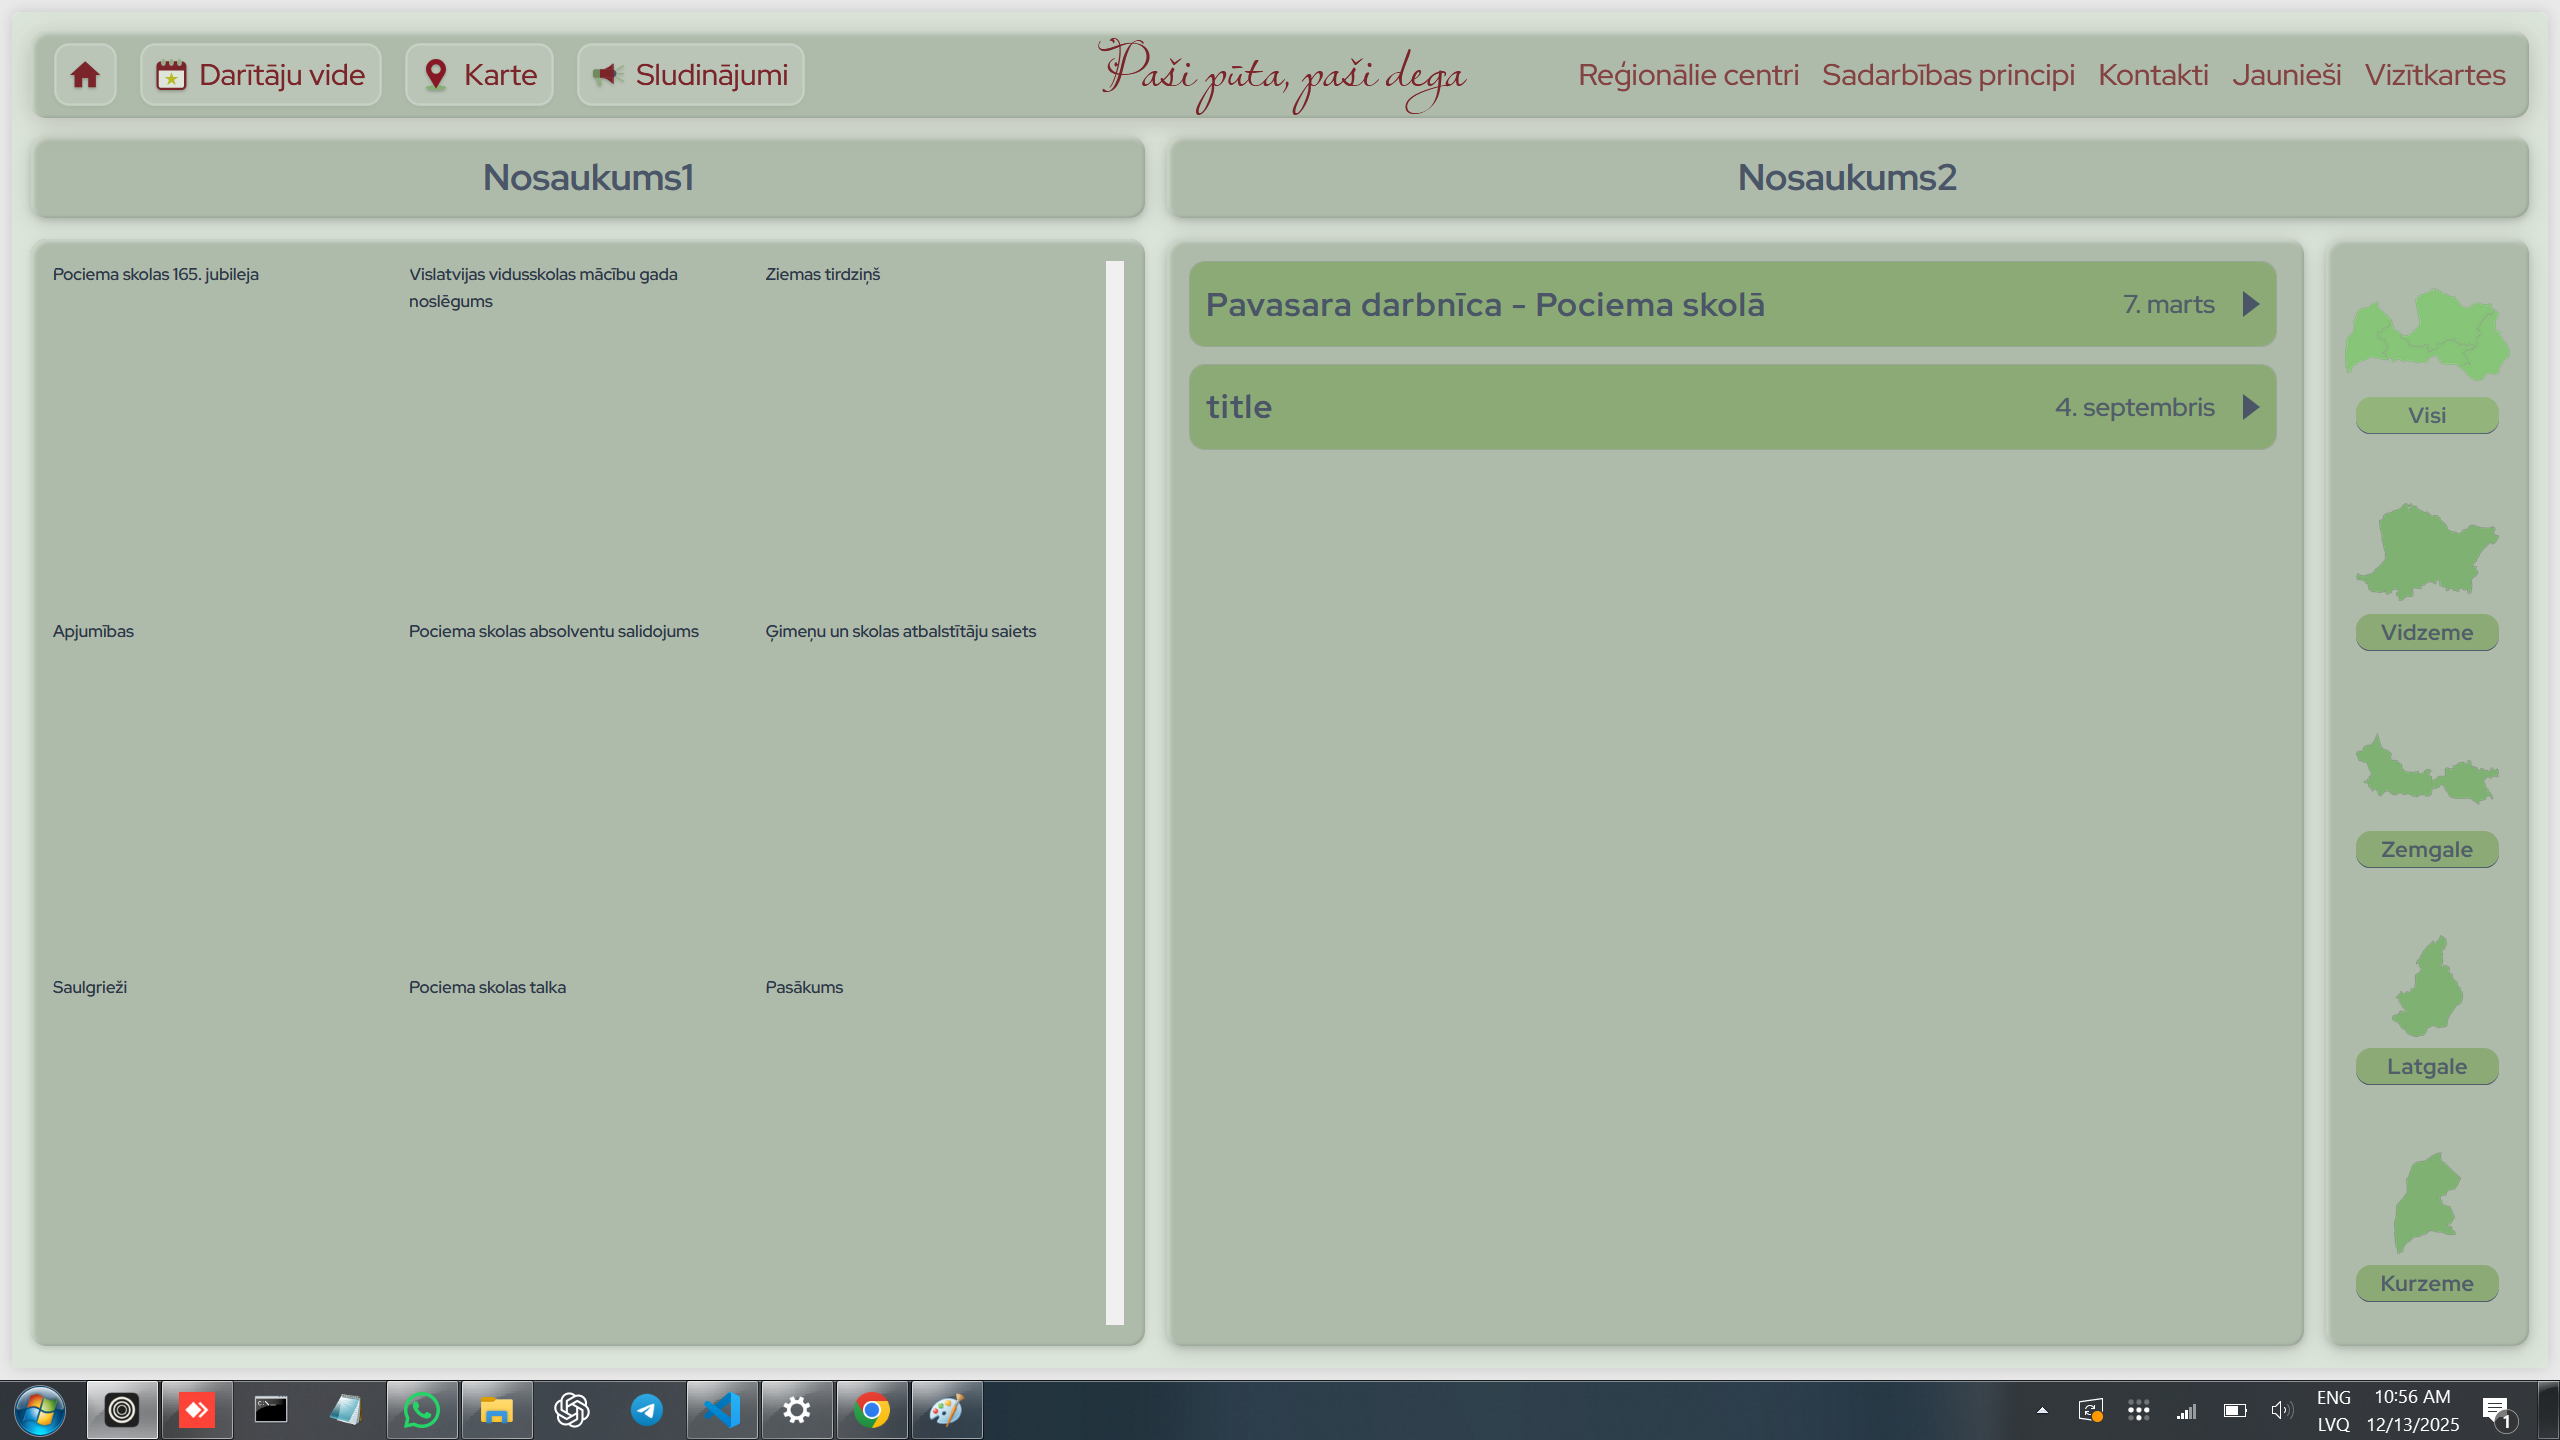Expand the Pavasara darbnīca event arrow
This screenshot has height=1440, width=2560.
click(x=2250, y=304)
